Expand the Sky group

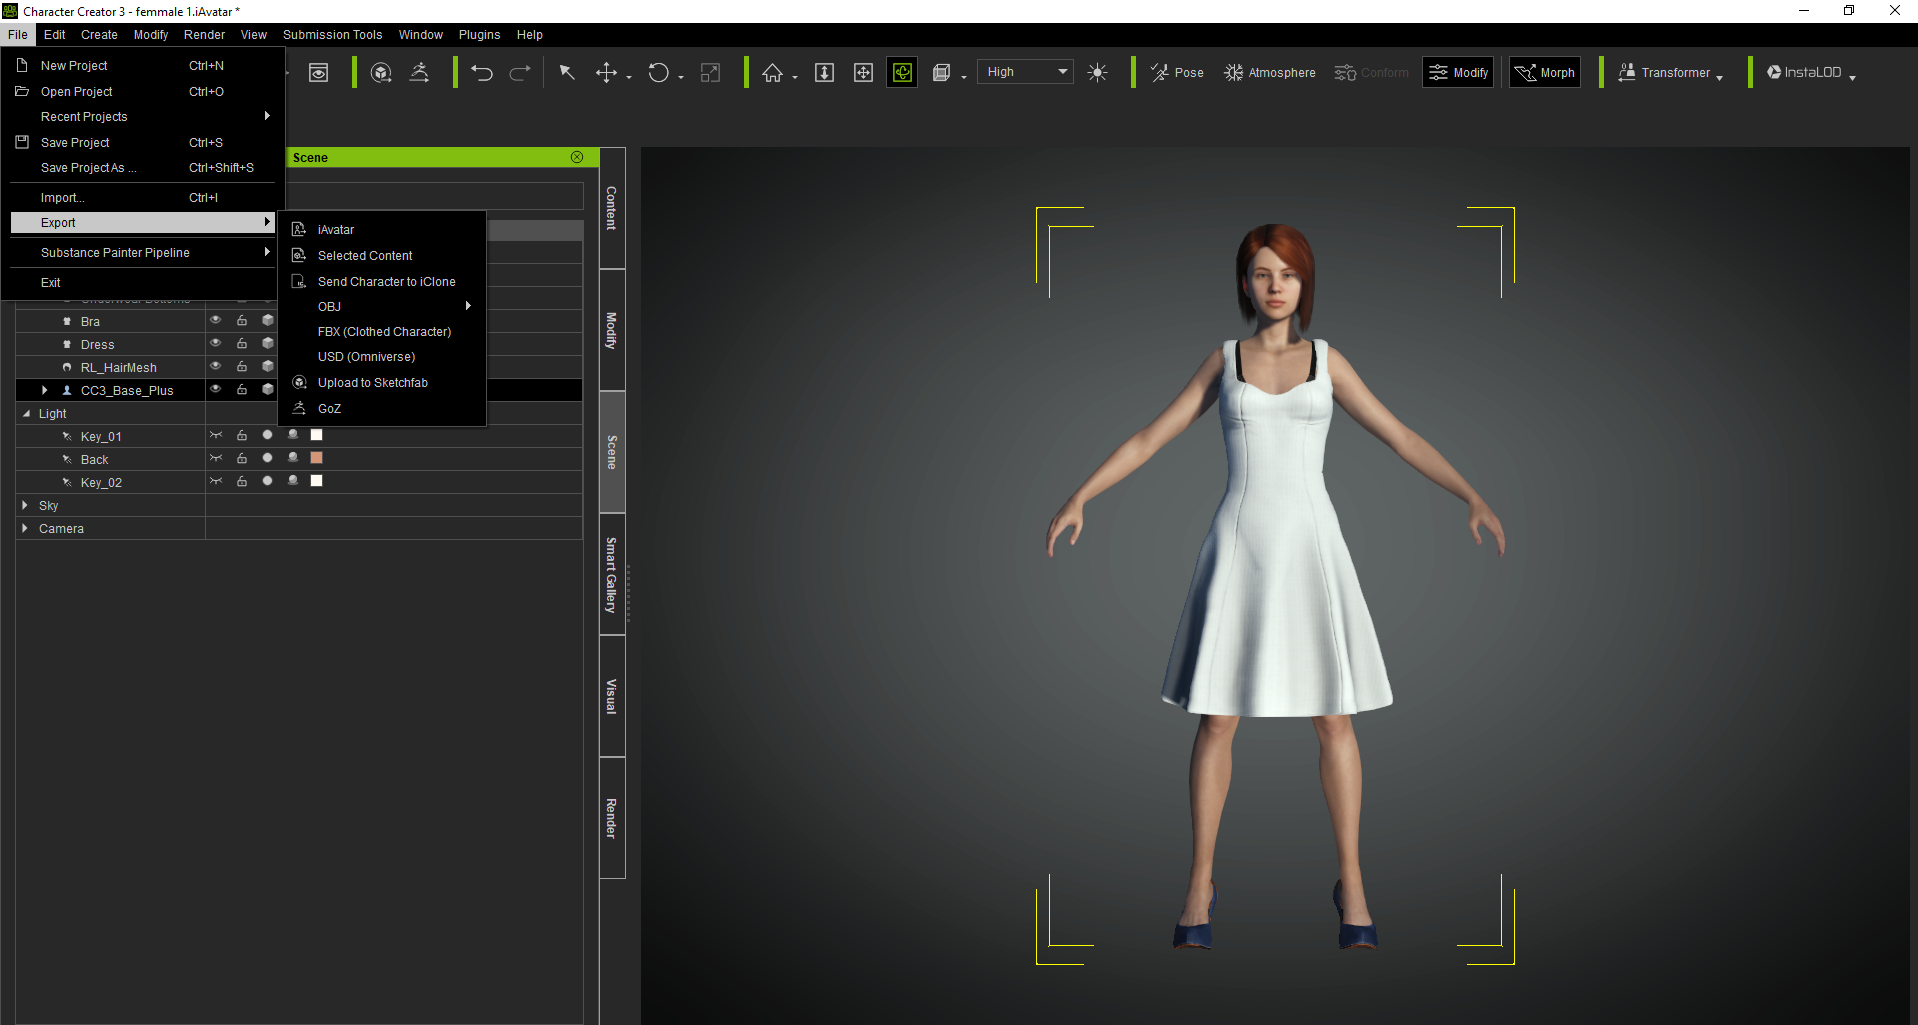tap(25, 505)
